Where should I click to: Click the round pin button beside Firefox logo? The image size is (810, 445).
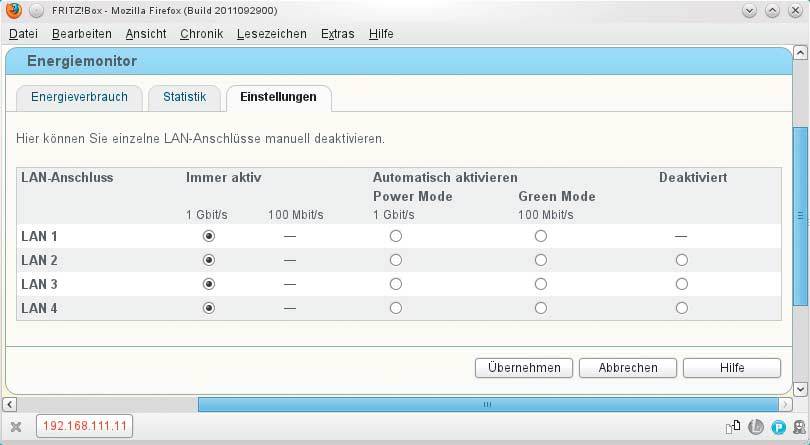tap(36, 10)
